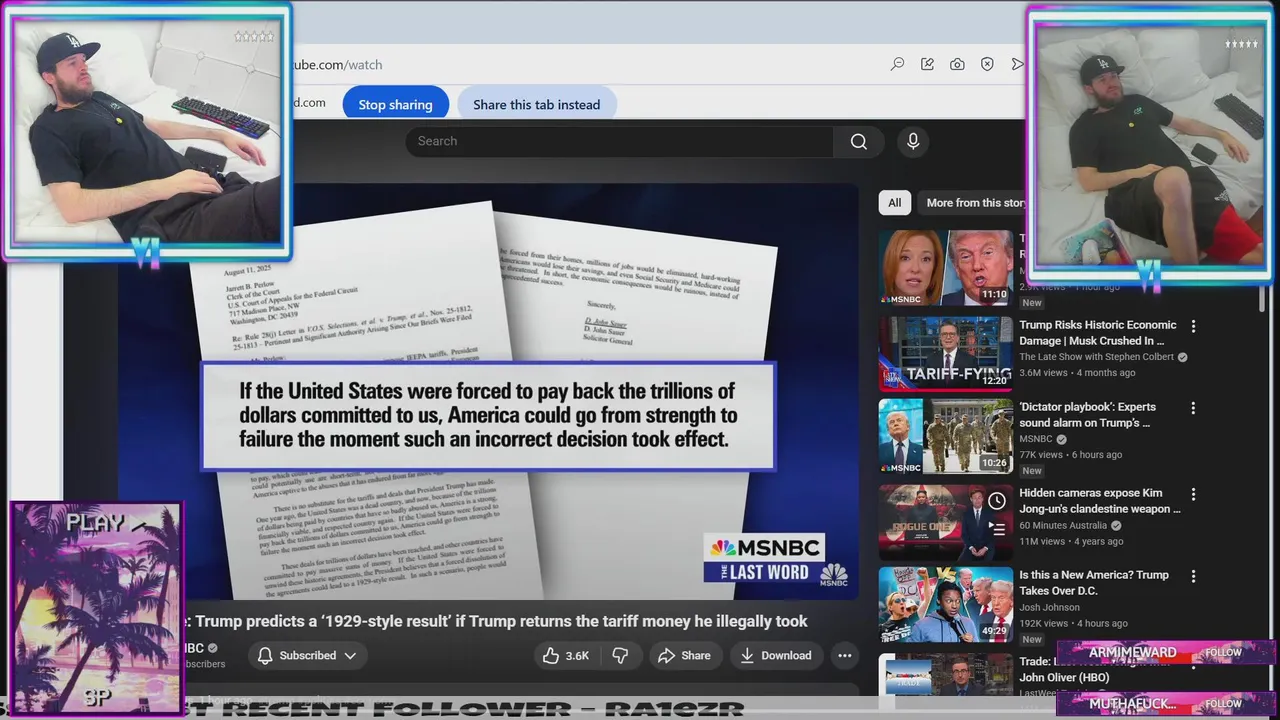The image size is (1280, 720).
Task: Click the camera snapshot icon in browser toolbar
Action: click(x=957, y=64)
